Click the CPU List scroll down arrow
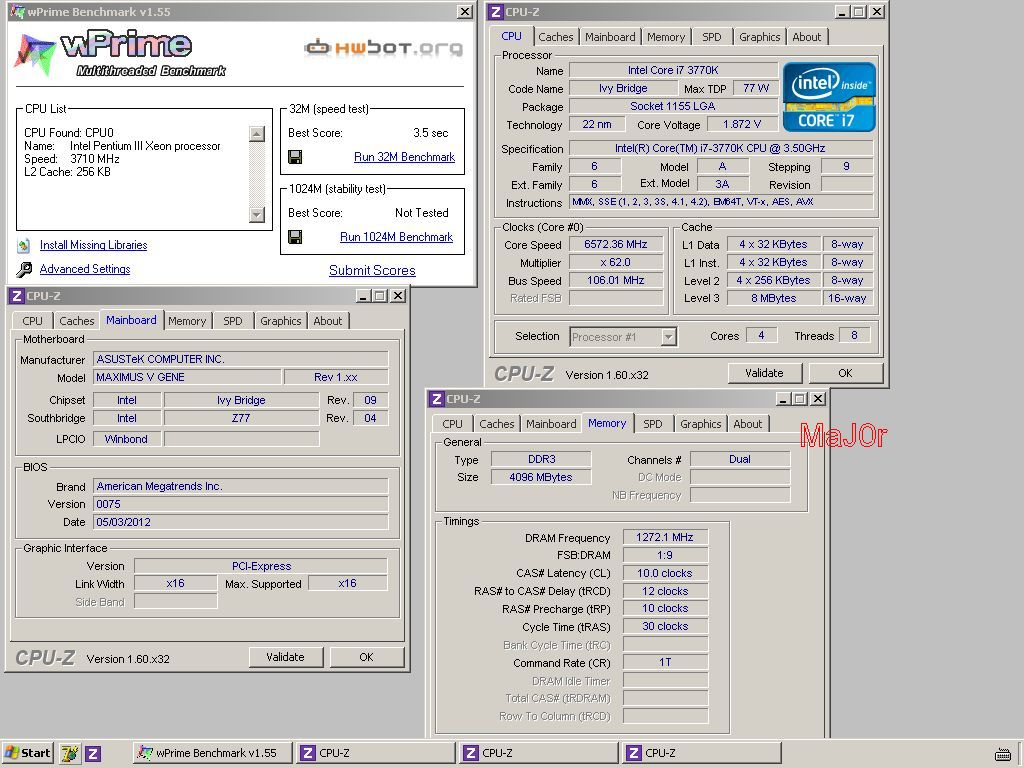The width and height of the screenshot is (1024, 768). coord(257,214)
